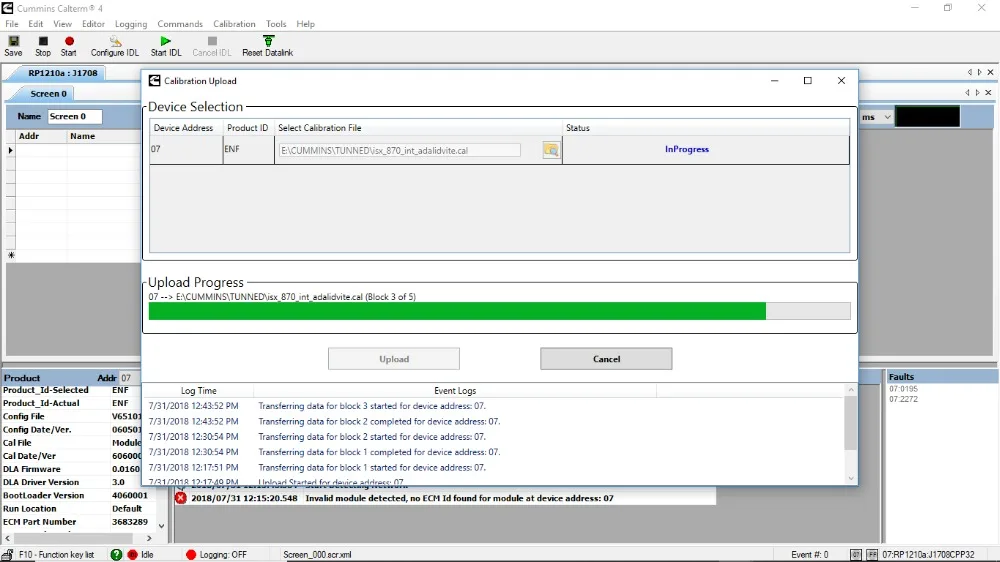
Task: Click the Reset Datalink toolbar icon
Action: point(268,41)
